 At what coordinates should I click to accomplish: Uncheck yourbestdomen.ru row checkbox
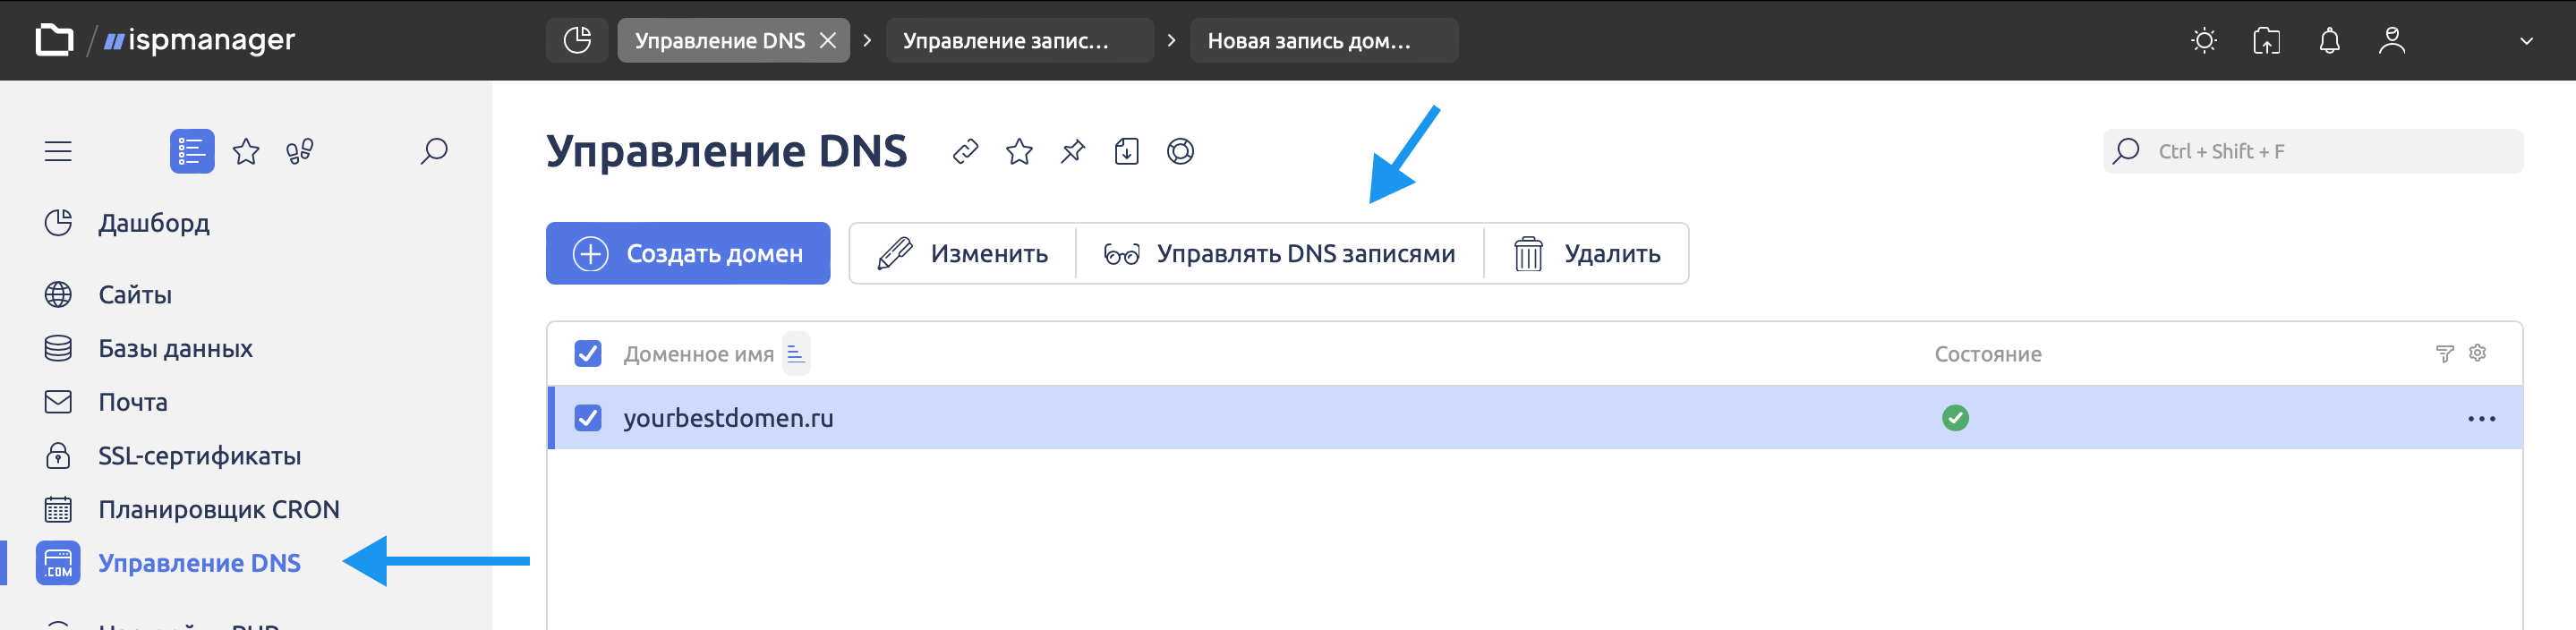588,417
